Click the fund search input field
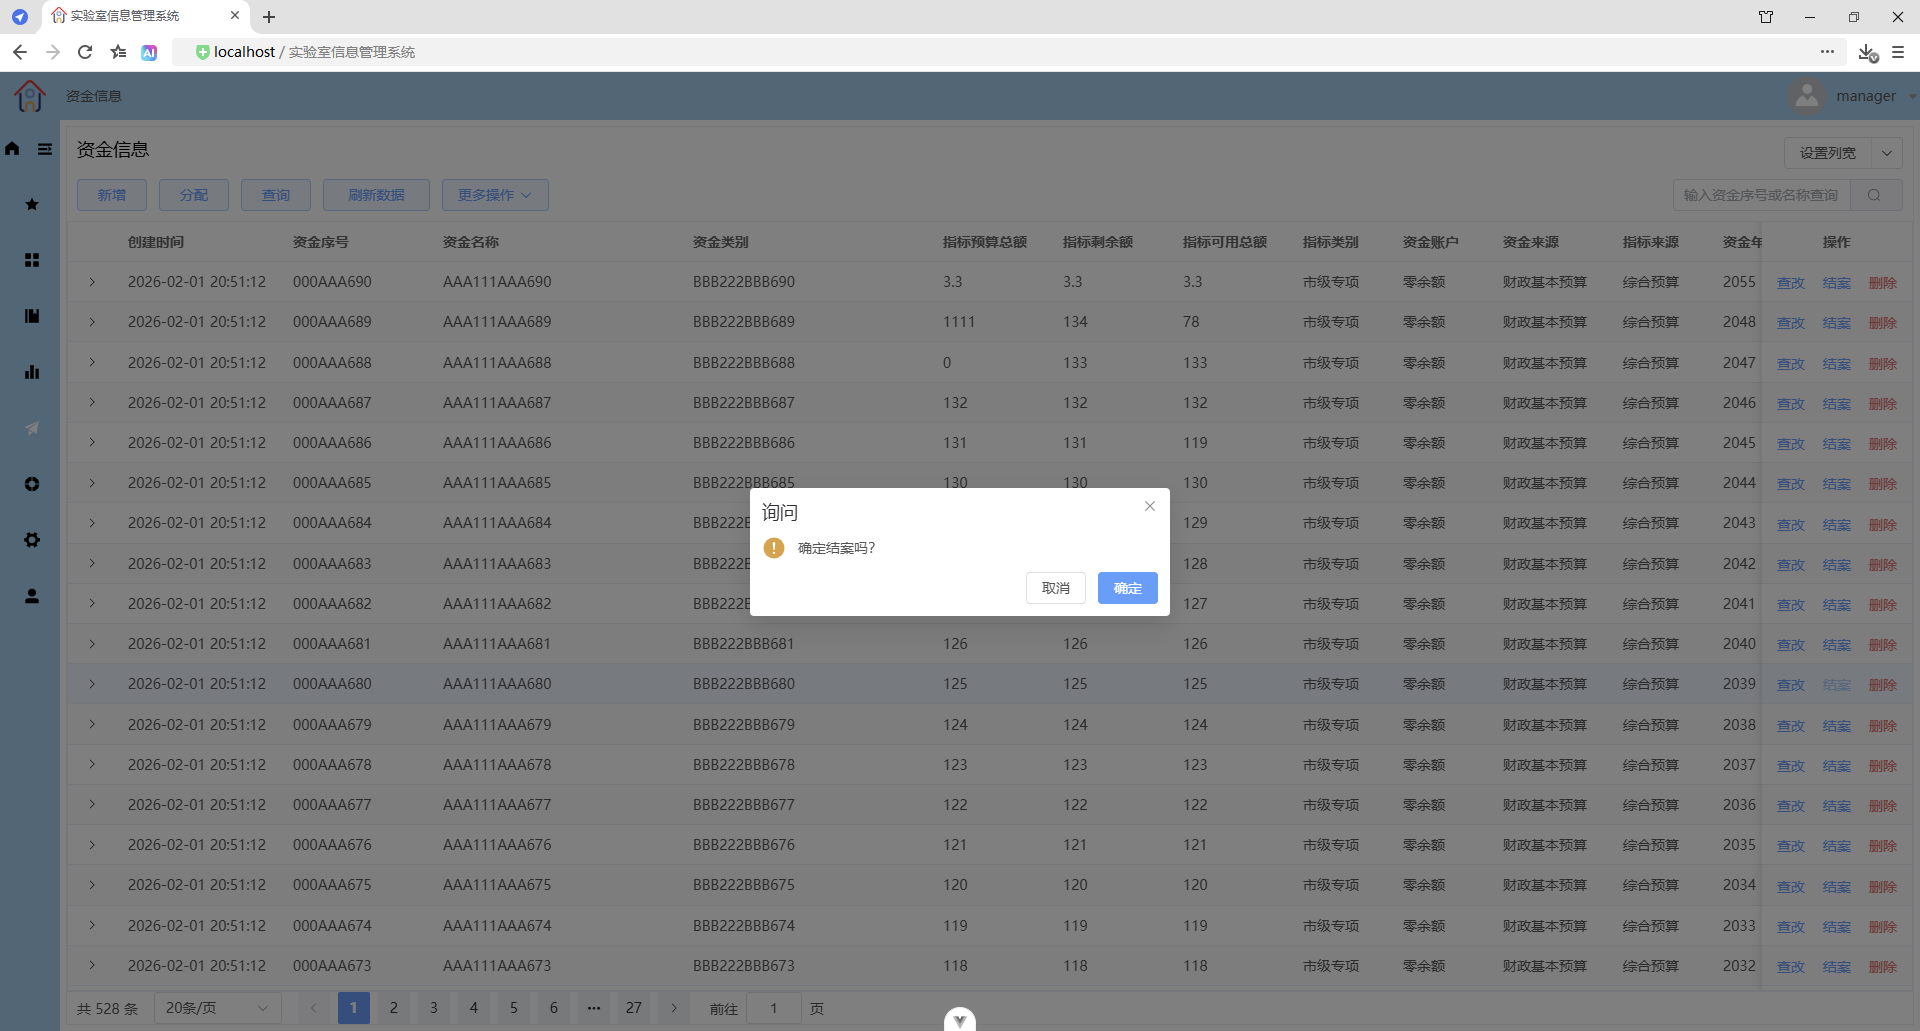The image size is (1920, 1031). [x=1762, y=195]
